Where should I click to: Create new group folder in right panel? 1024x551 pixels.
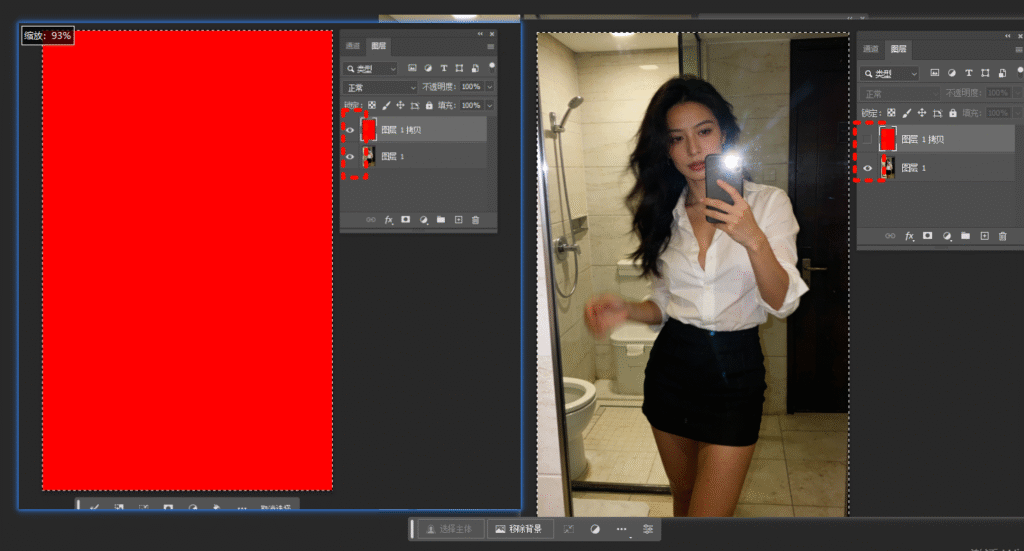click(965, 236)
